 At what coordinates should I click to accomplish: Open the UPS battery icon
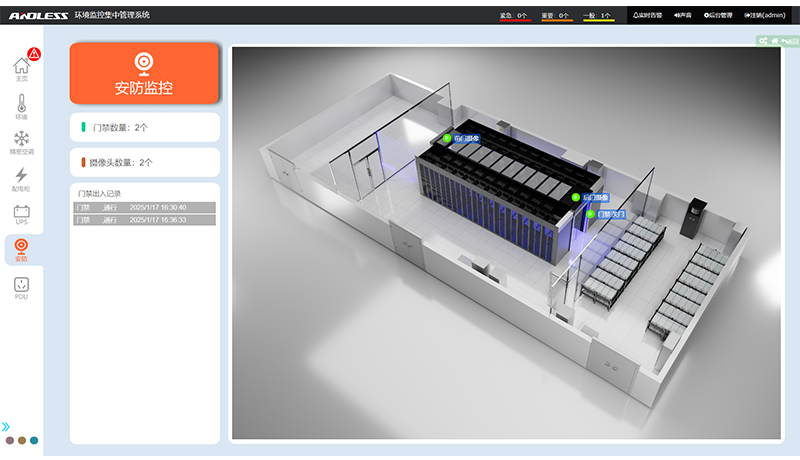pos(21,213)
